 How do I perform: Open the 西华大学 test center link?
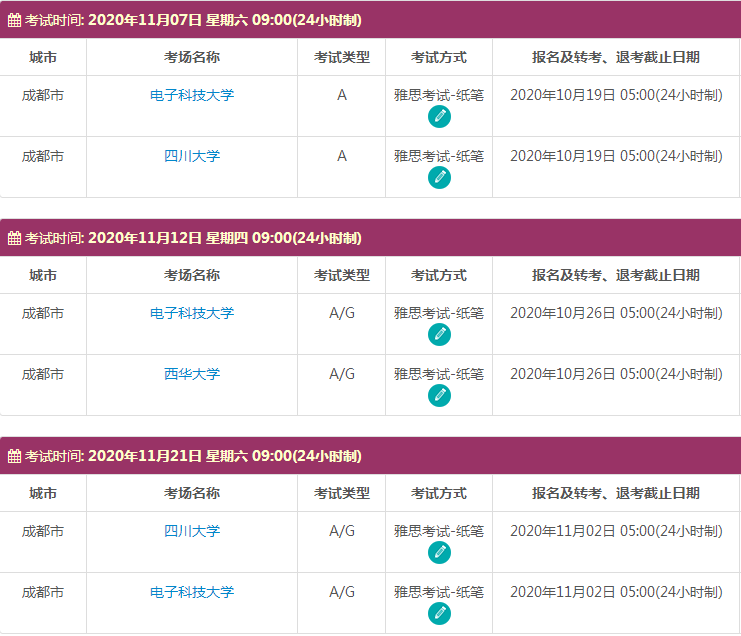192,374
